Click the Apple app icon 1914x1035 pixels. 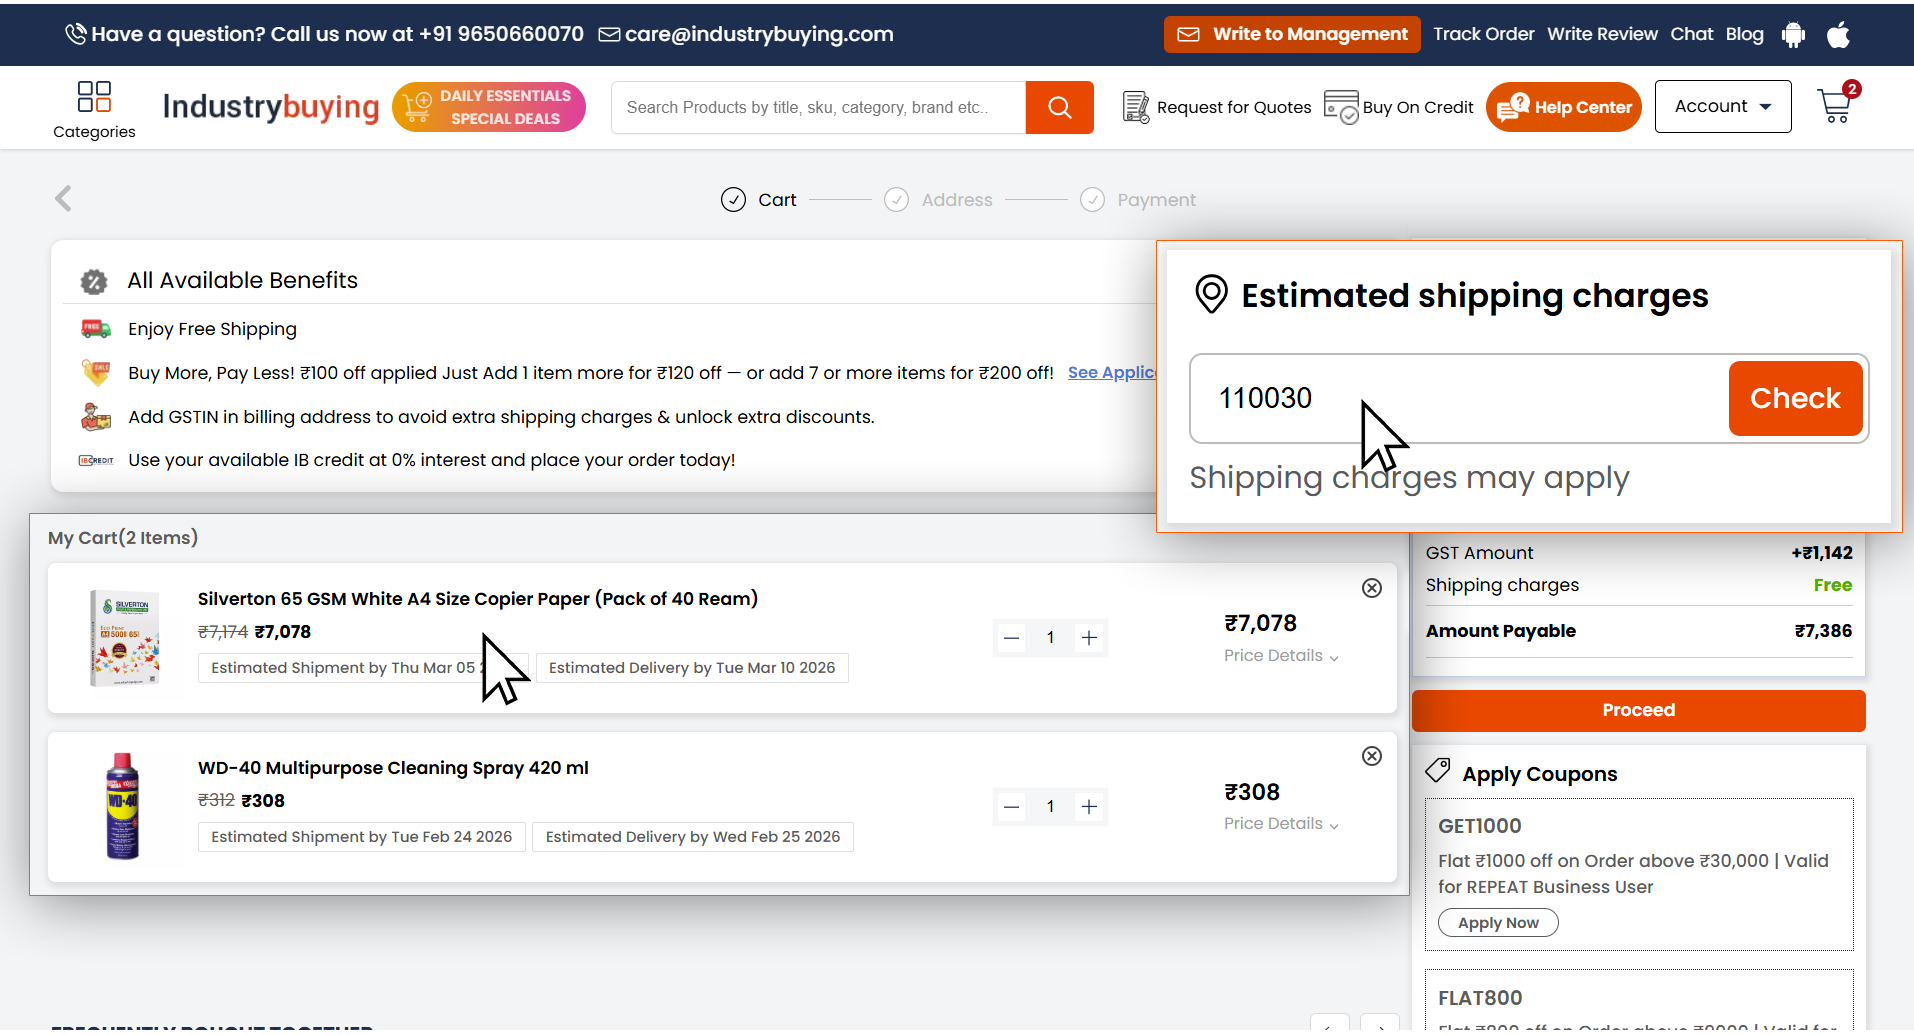(1838, 35)
